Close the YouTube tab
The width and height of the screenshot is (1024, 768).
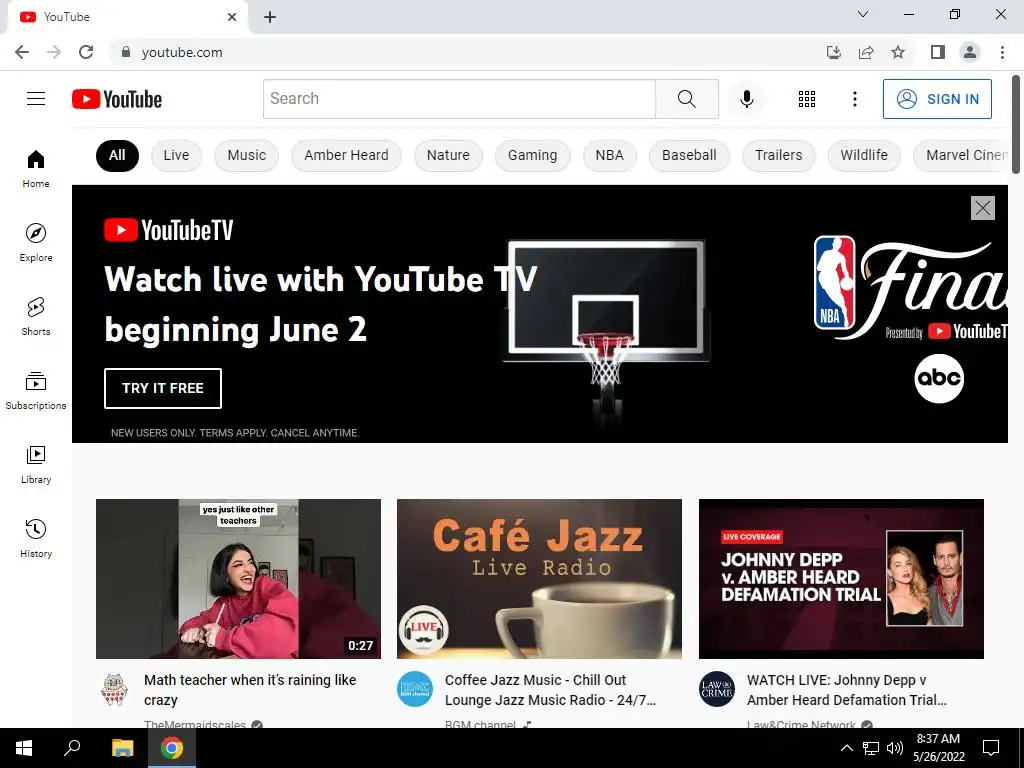(232, 17)
